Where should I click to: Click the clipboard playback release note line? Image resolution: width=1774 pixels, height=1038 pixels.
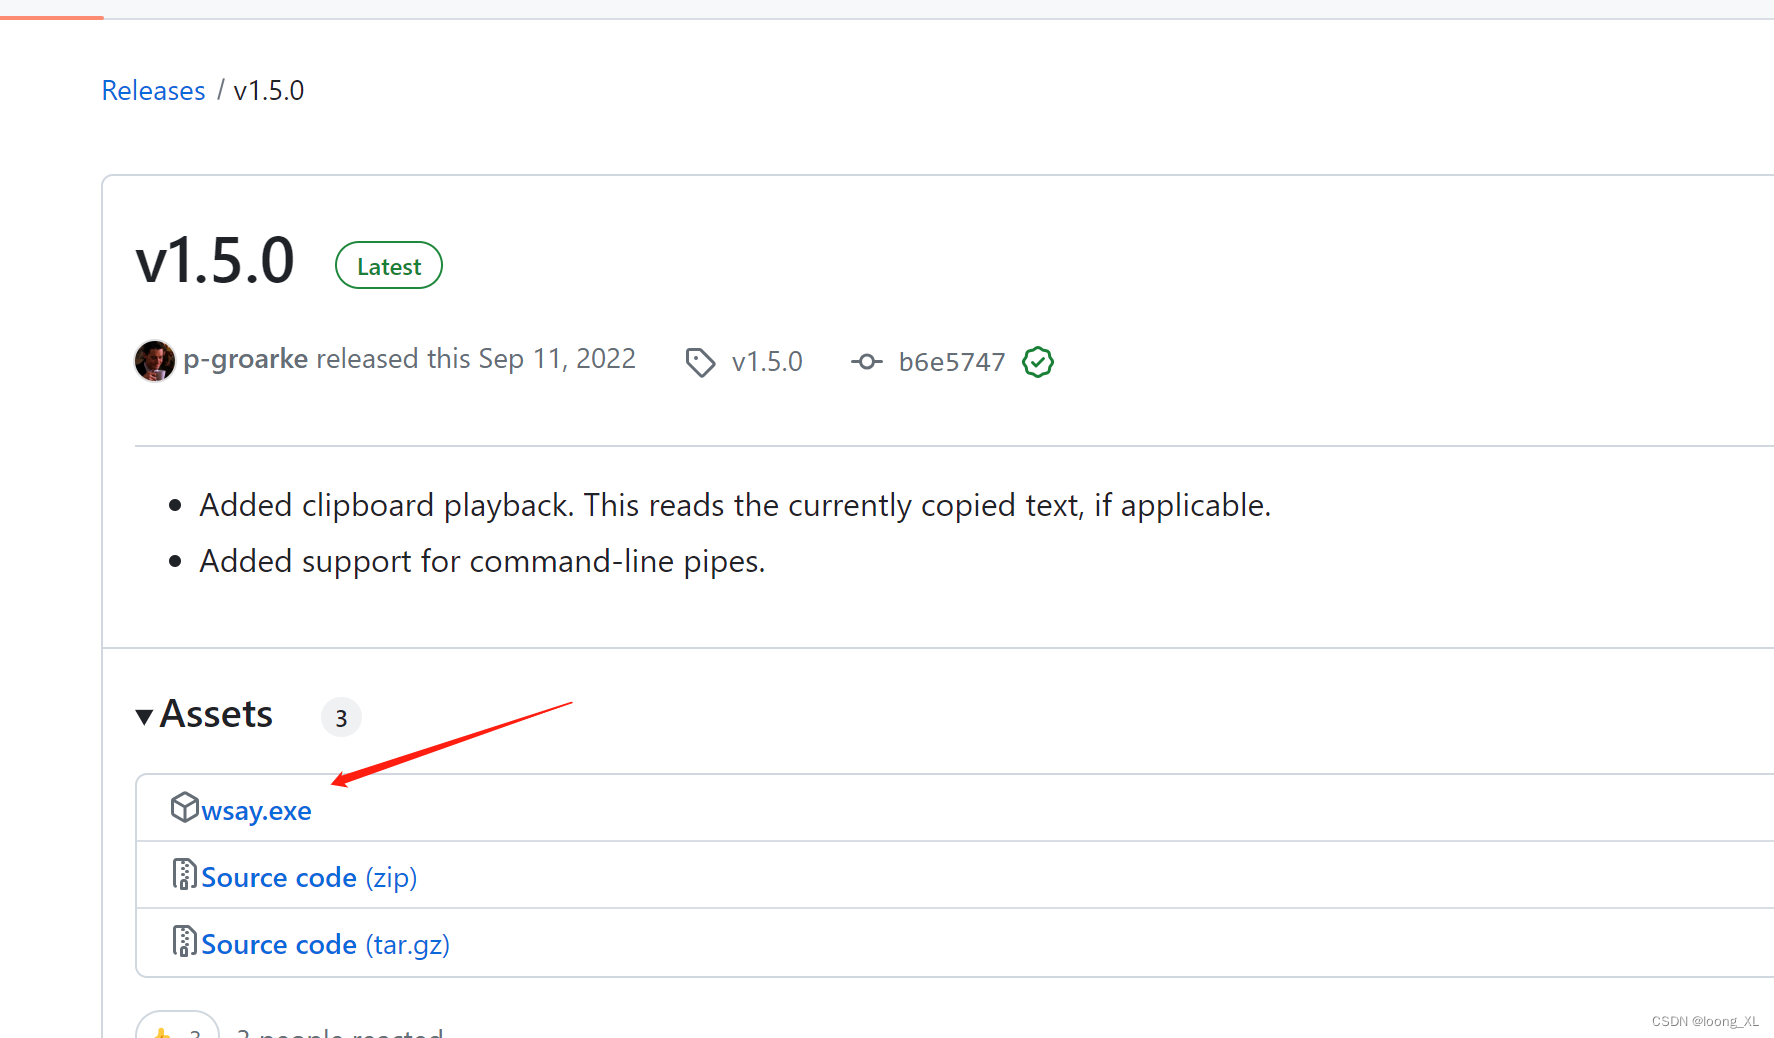coord(735,506)
